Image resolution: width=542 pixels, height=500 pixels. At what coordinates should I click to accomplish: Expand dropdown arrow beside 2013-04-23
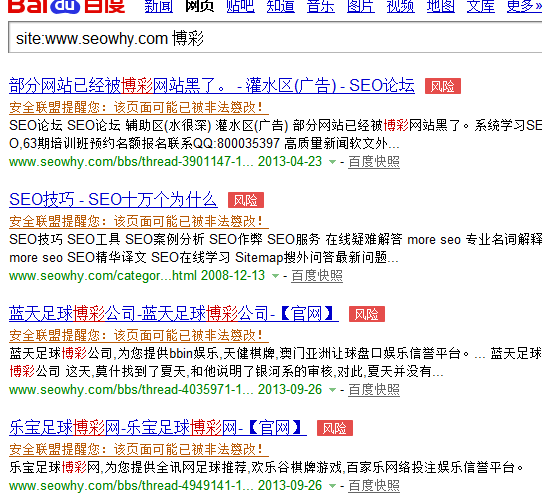coord(332,162)
